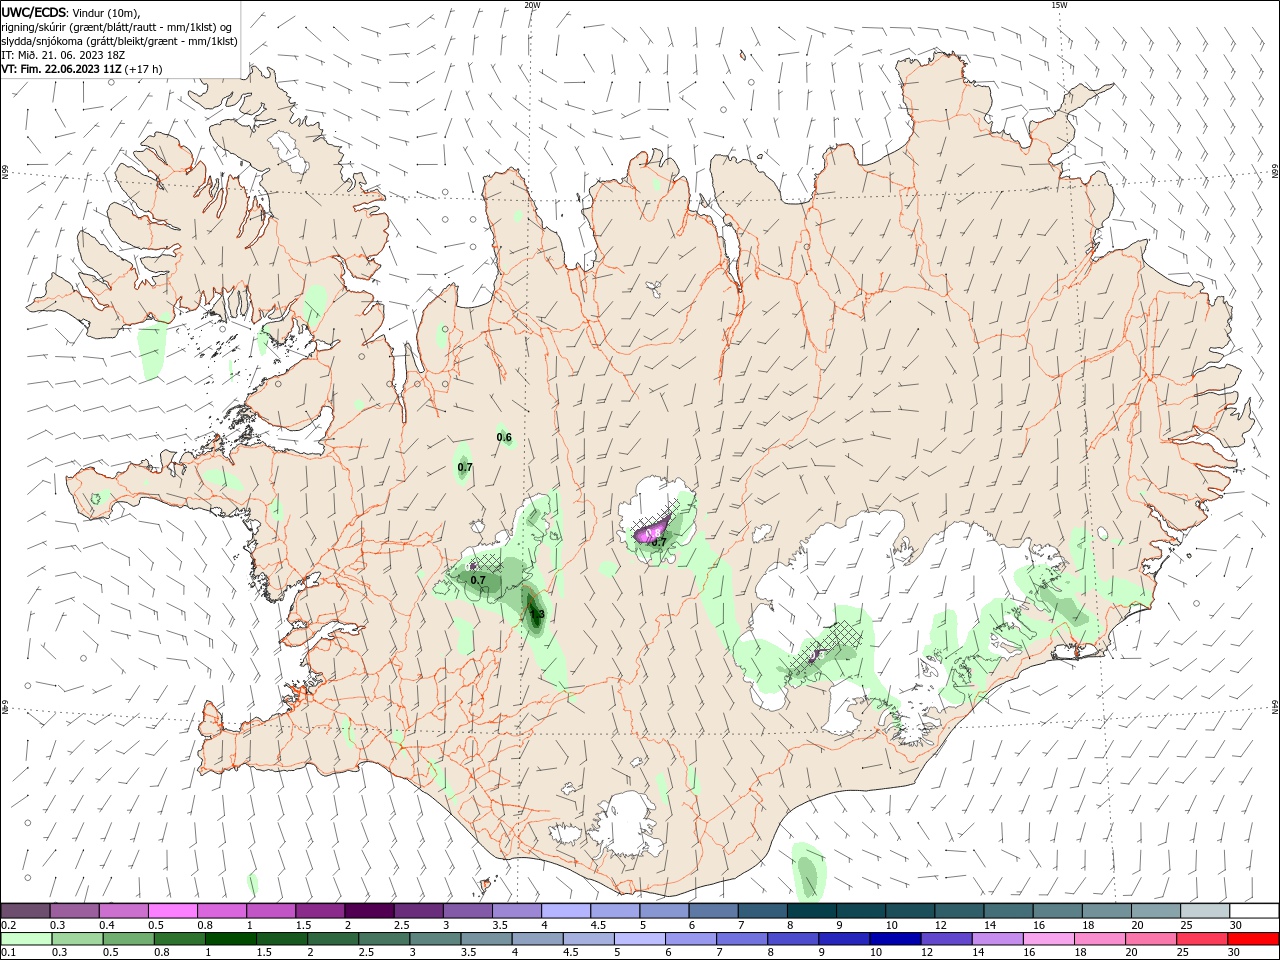Click the 0.2 label on snow scale
The image size is (1280, 960).
point(8,925)
